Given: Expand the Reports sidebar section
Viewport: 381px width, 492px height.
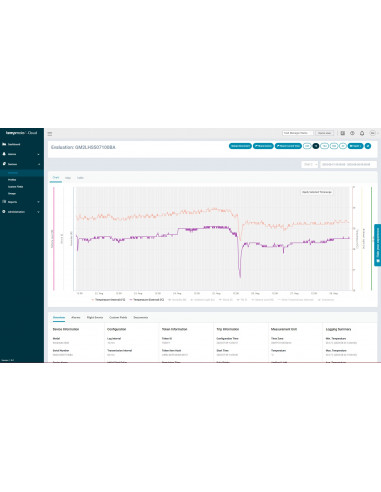Looking at the screenshot, I should 22,202.
